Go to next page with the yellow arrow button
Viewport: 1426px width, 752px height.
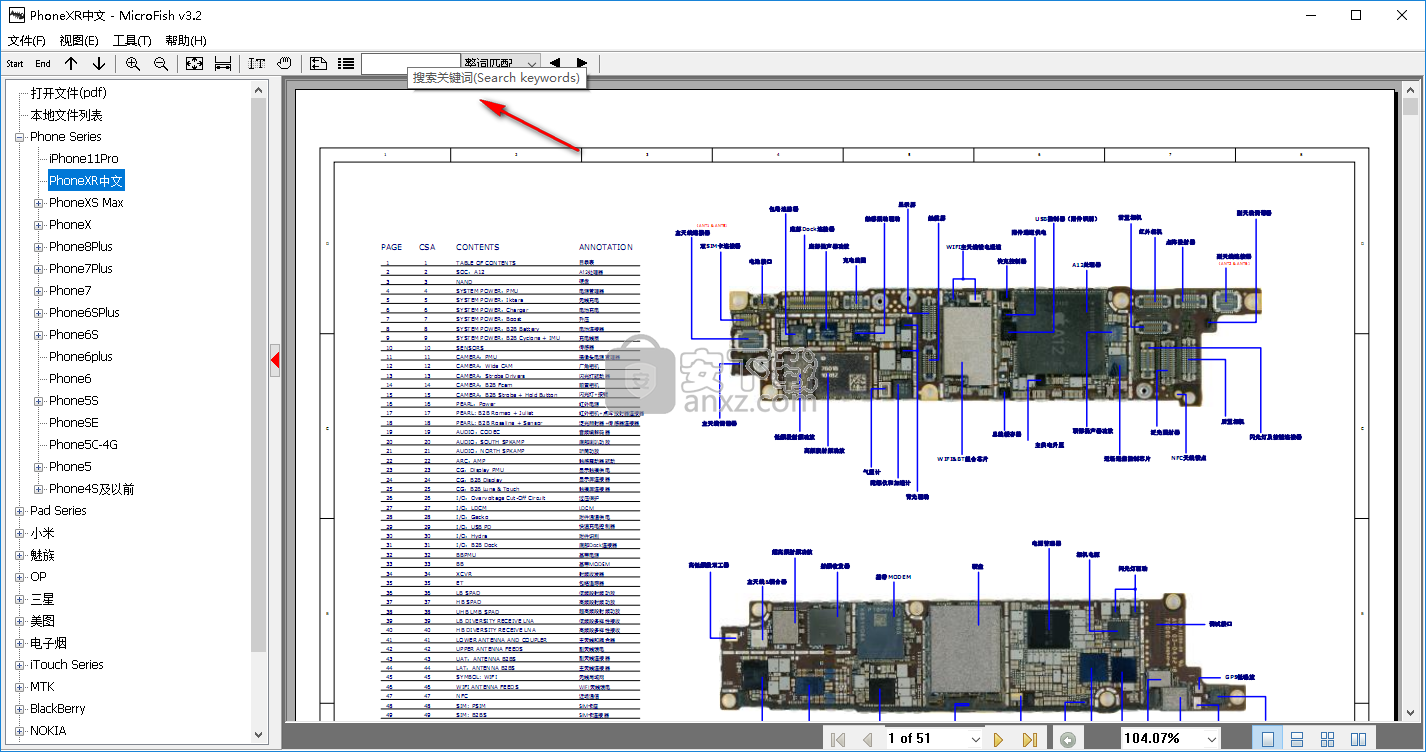pyautogui.click(x=997, y=739)
